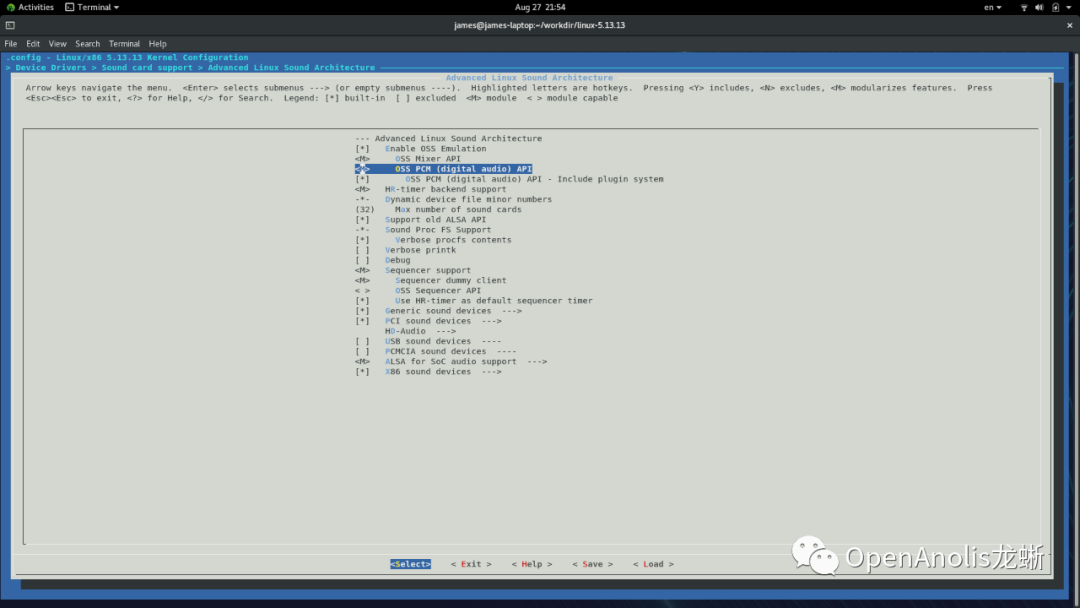Open the Terminal menu in the menu bar

tap(124, 43)
